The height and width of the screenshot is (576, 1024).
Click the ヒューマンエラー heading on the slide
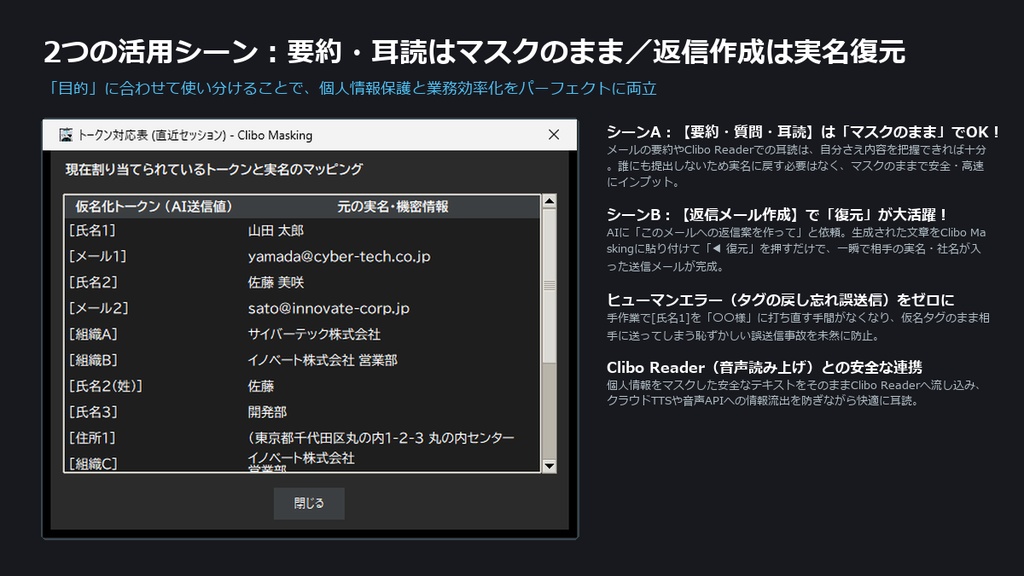(780, 300)
